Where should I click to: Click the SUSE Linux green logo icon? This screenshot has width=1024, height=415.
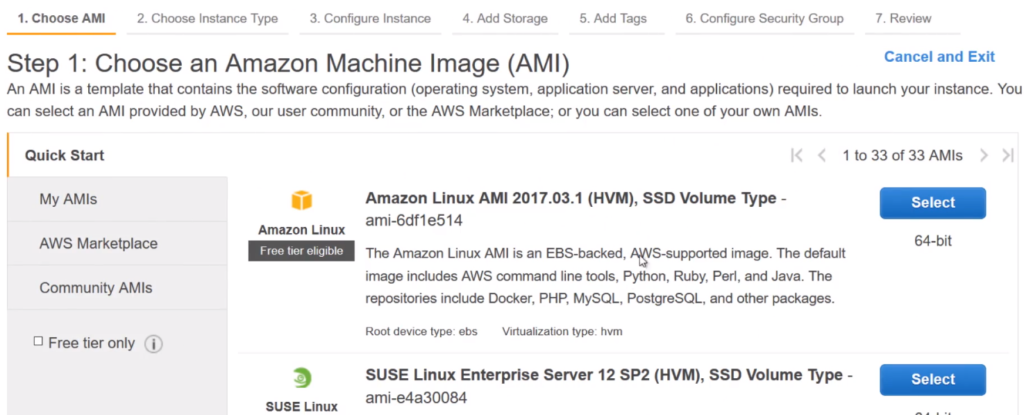301,378
